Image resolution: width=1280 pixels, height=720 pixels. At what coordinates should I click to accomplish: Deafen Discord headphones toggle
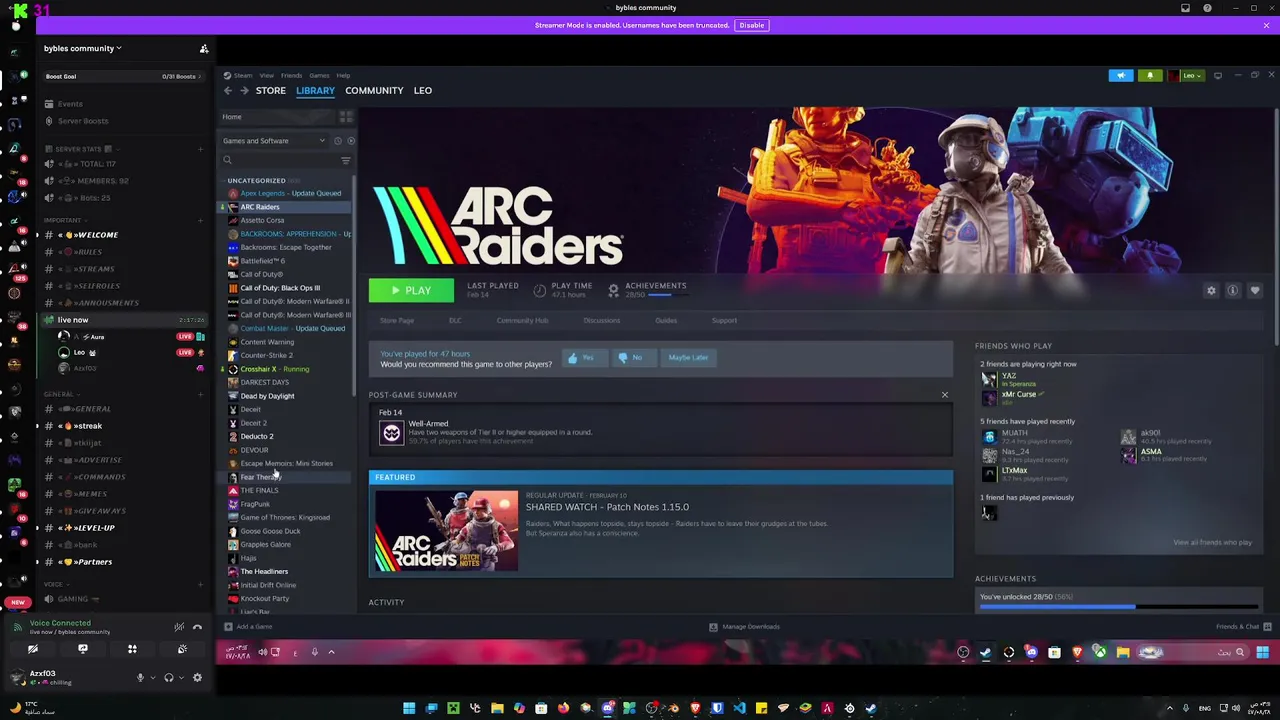tap(168, 678)
